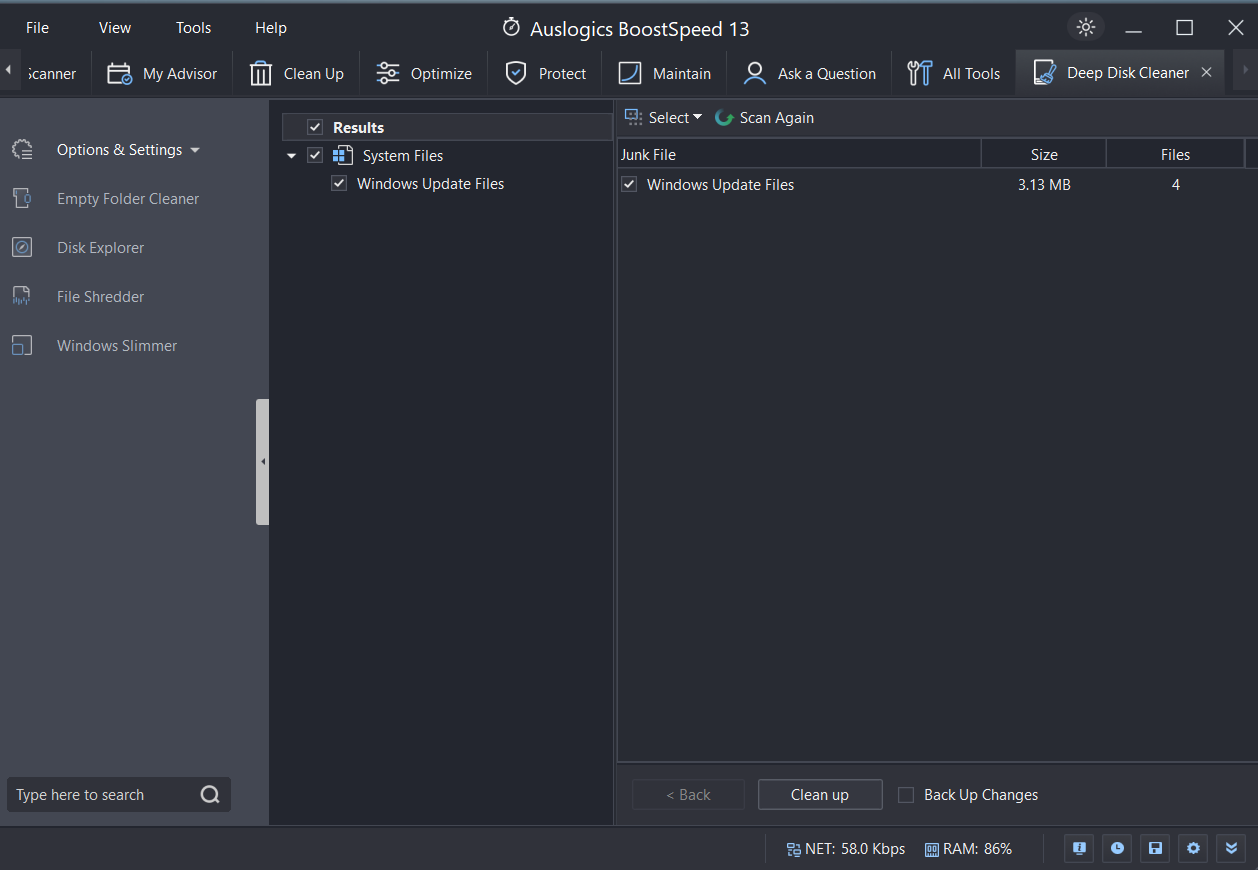Click the Empty Folder Cleaner icon

pyautogui.click(x=22, y=198)
